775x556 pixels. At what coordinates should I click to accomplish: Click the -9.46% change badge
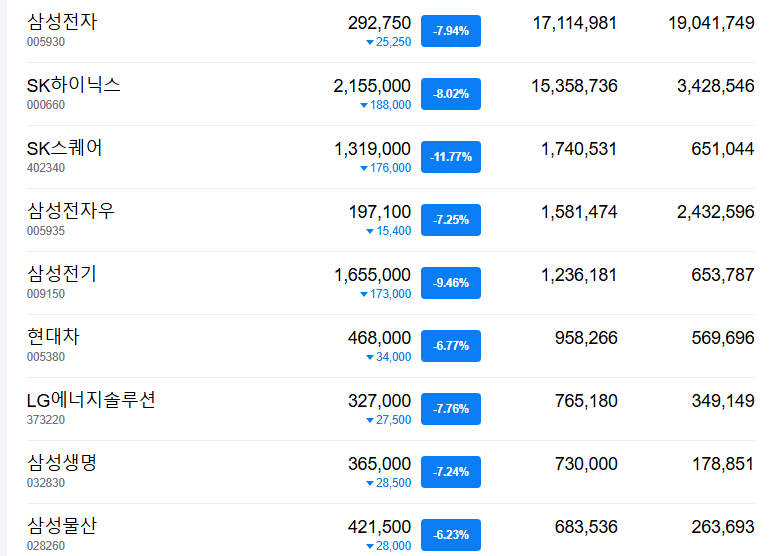[451, 283]
